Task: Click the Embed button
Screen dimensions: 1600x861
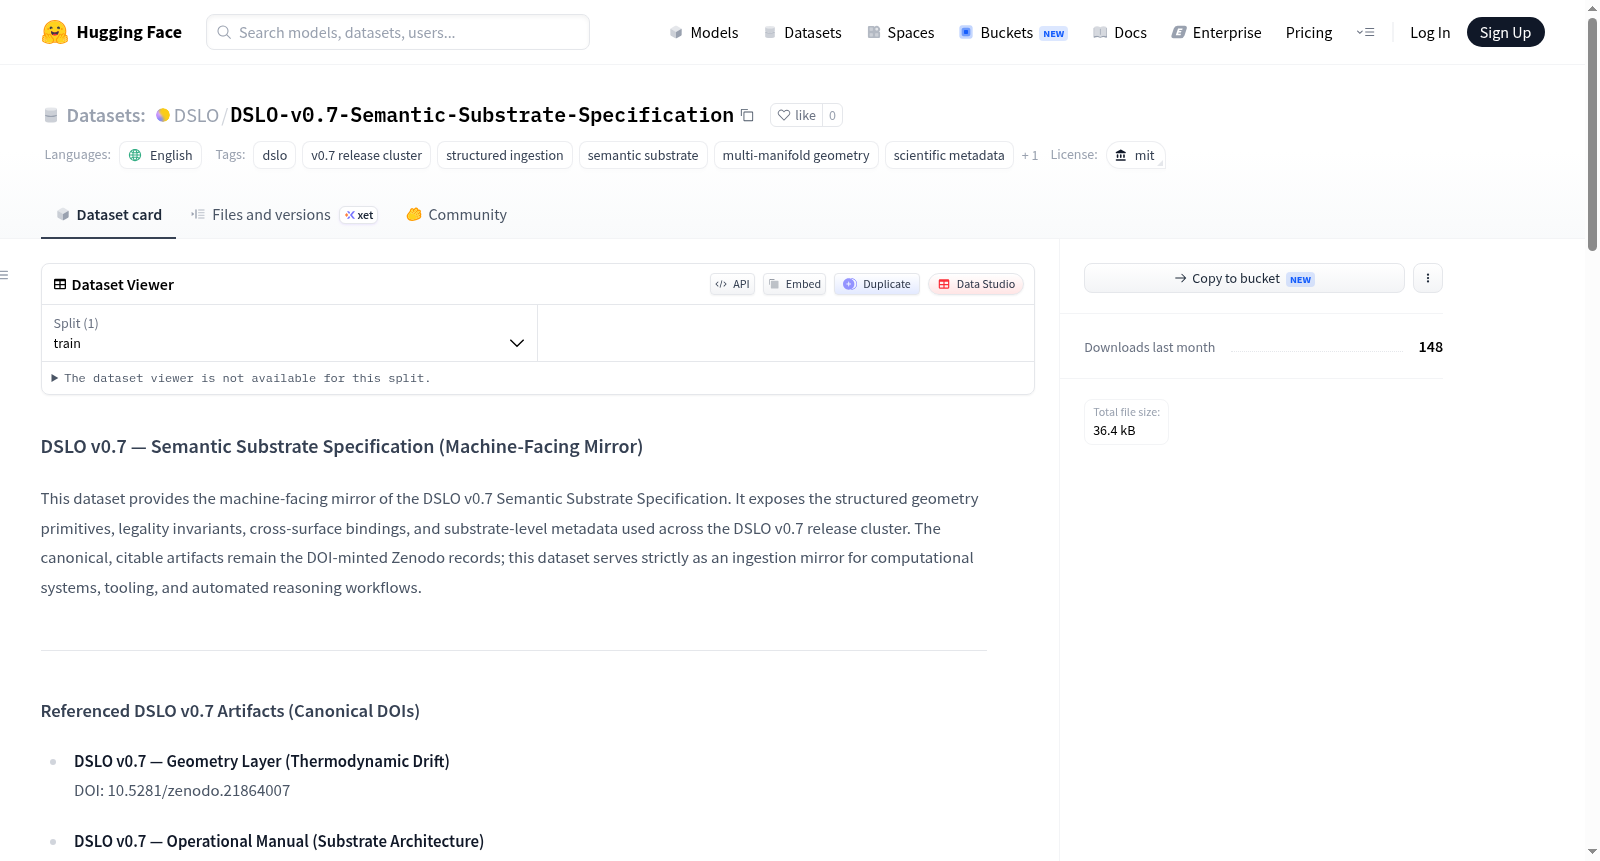Action: pyautogui.click(x=795, y=284)
